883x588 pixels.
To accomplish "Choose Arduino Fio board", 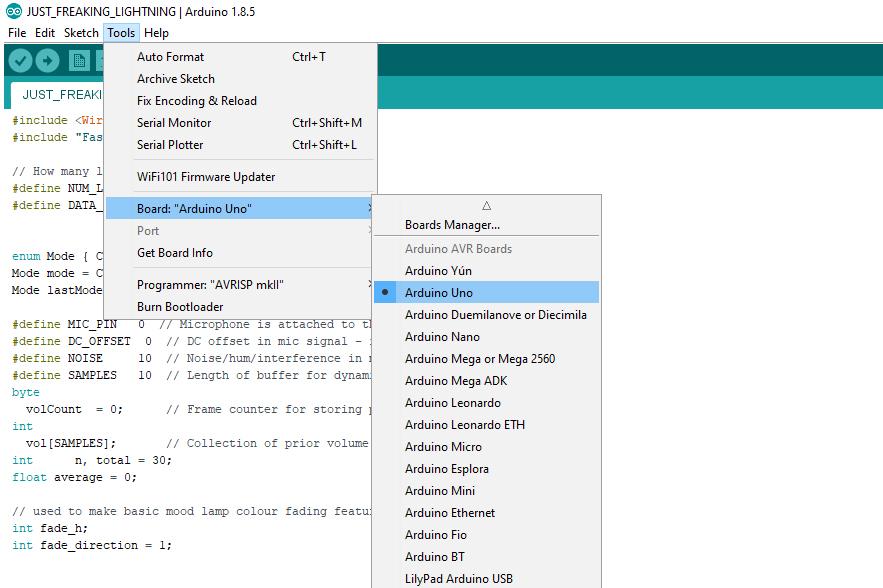I will click(486, 534).
